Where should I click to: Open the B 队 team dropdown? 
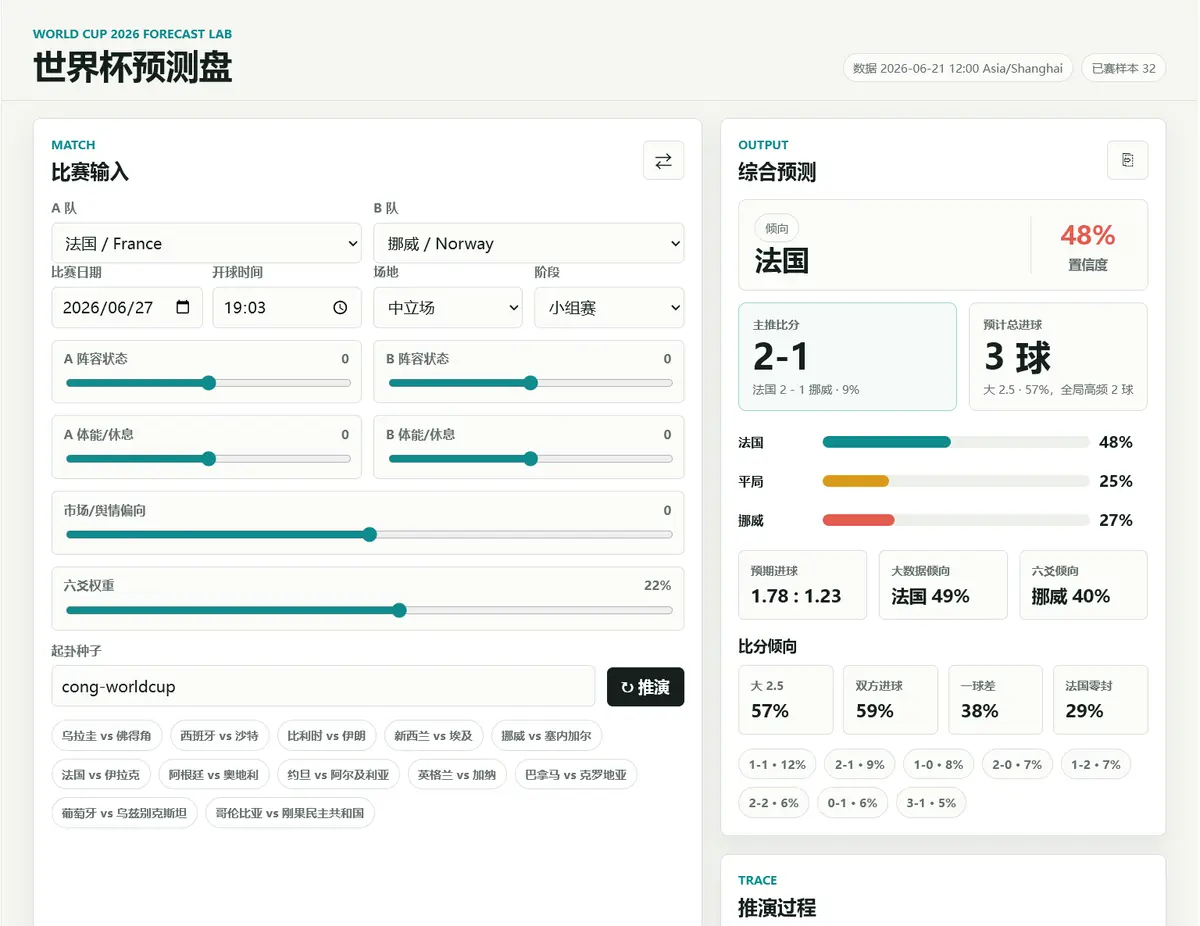[529, 243]
